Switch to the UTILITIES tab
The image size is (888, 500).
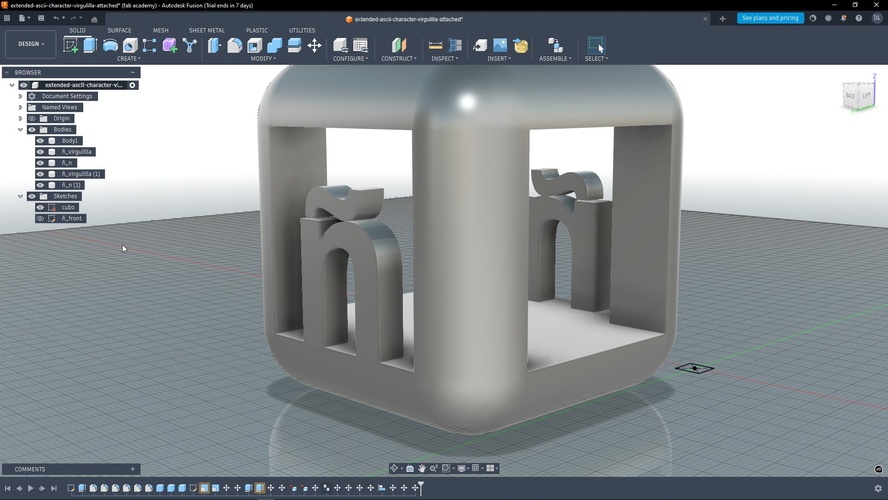coord(302,30)
